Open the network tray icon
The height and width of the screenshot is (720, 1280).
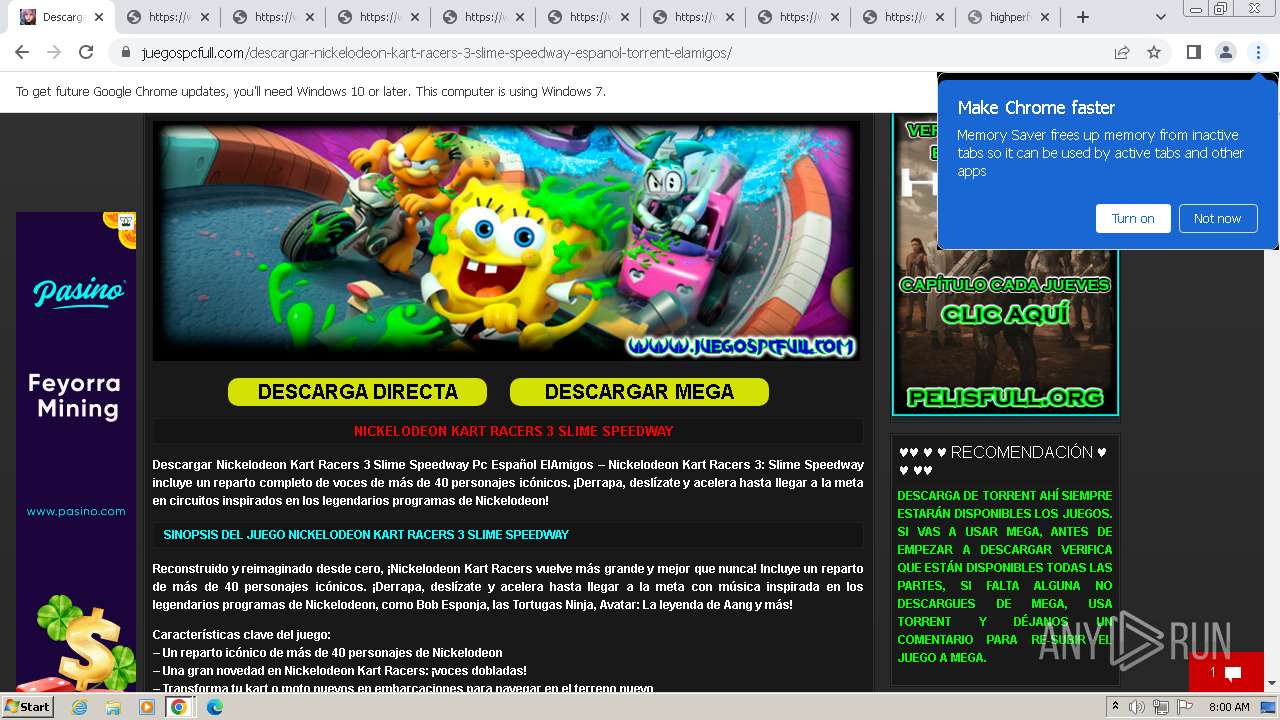click(x=1161, y=707)
